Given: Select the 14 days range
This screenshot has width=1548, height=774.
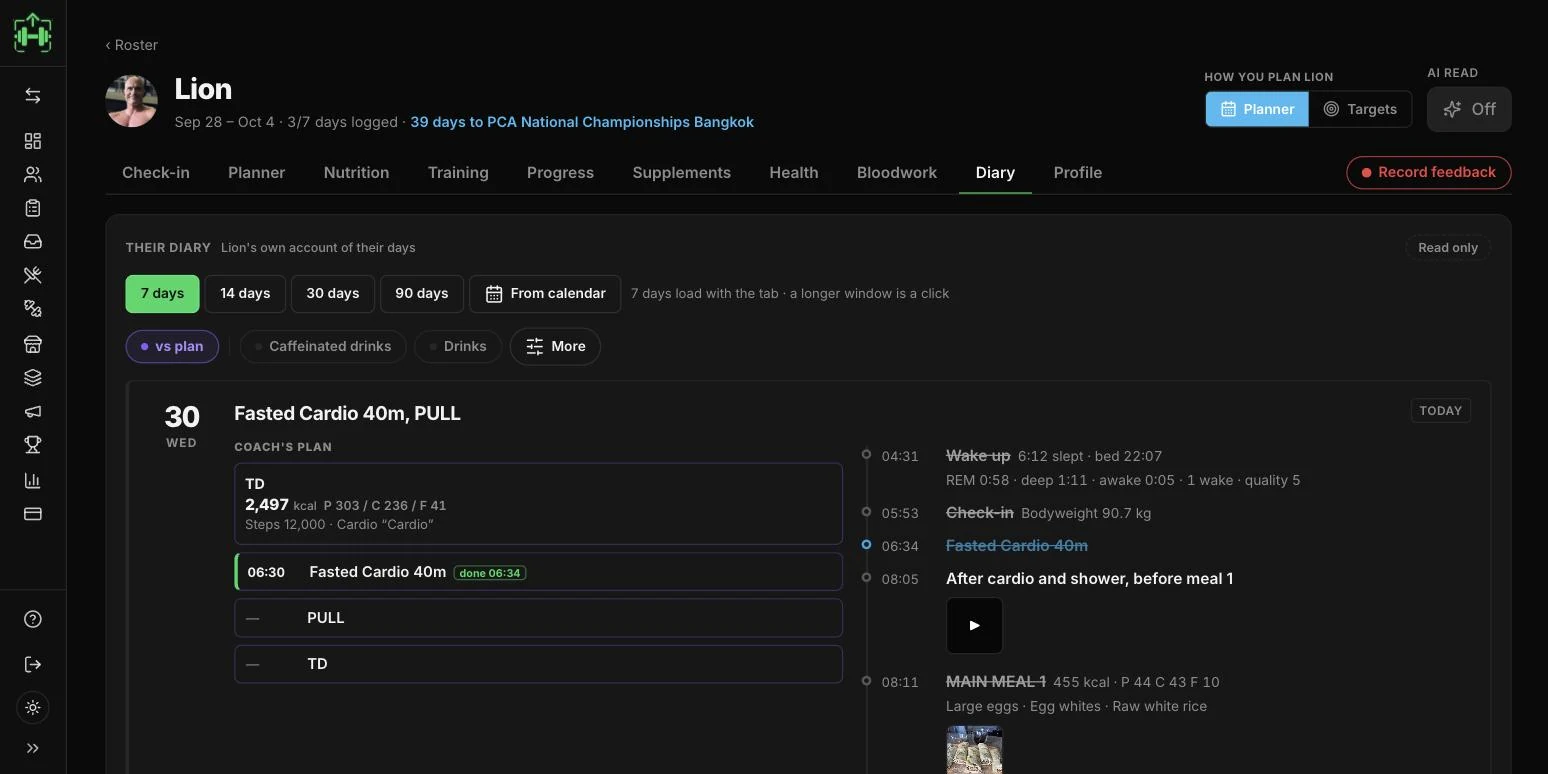Looking at the screenshot, I should click(245, 294).
